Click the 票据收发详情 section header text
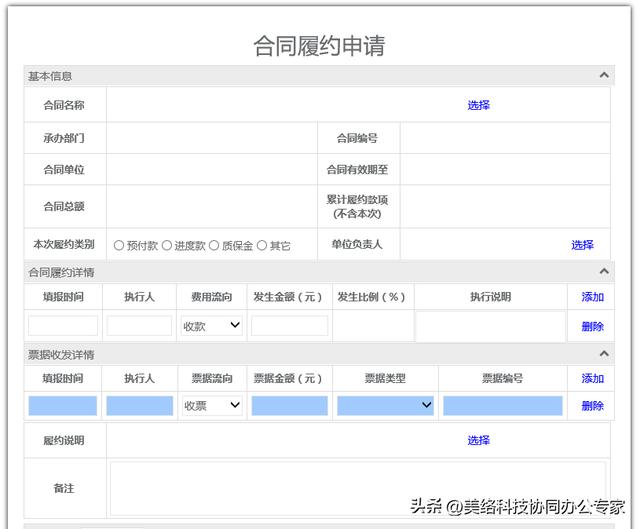This screenshot has height=529, width=640. tap(61, 355)
